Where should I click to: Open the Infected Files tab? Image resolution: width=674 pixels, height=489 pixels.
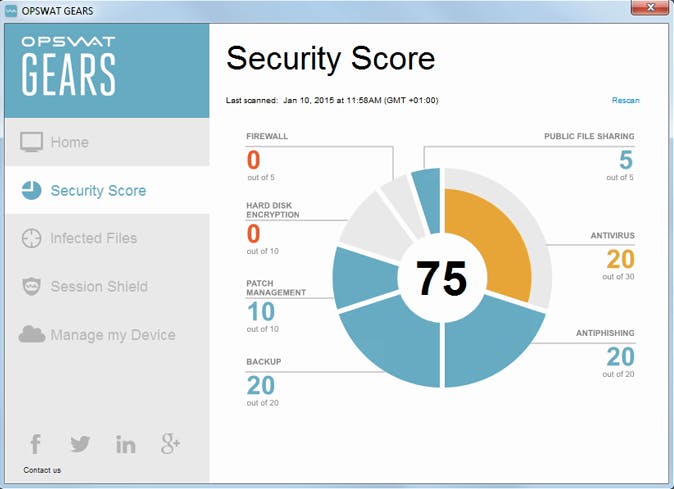(107, 238)
